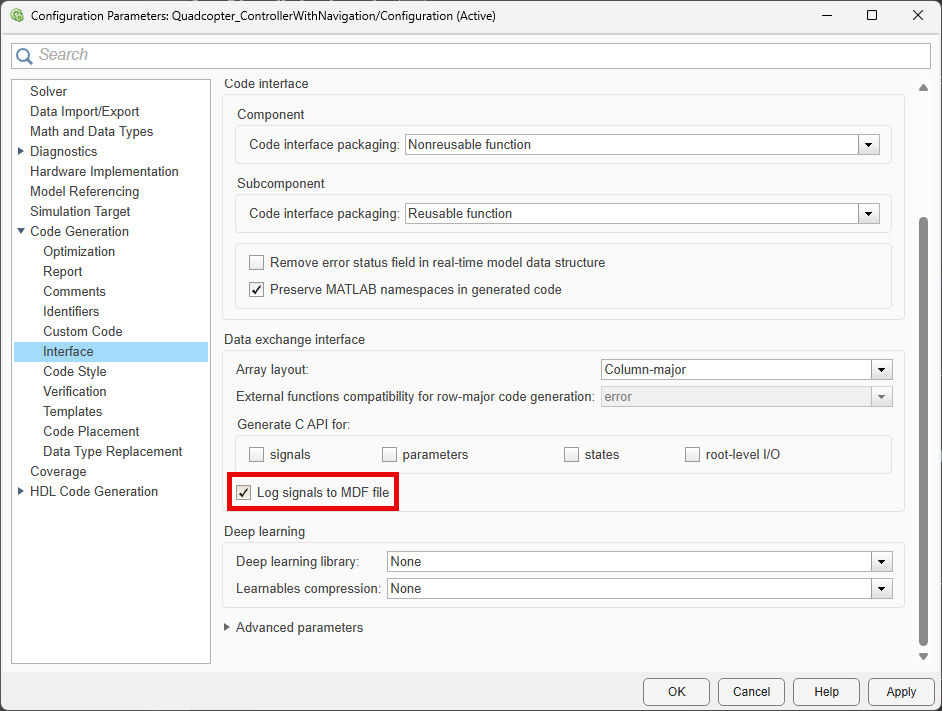Open the Solver settings pane
Viewport: 942px width, 711px height.
click(49, 91)
